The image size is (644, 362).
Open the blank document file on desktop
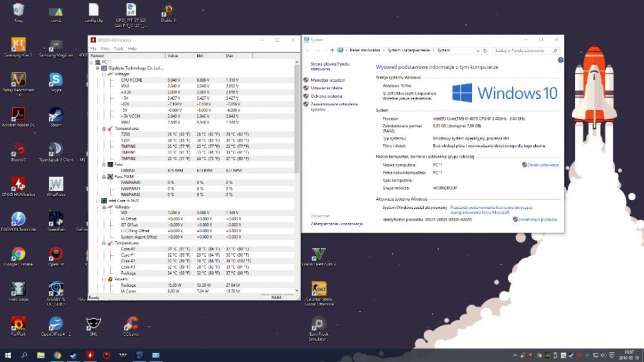coord(93,12)
